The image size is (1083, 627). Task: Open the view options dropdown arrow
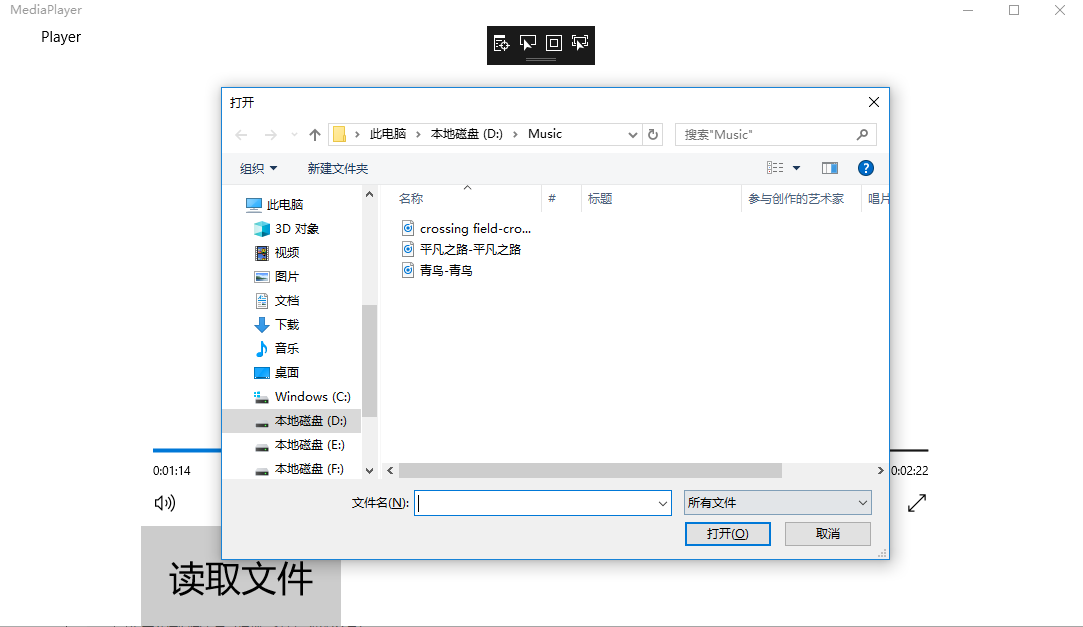pyautogui.click(x=796, y=168)
